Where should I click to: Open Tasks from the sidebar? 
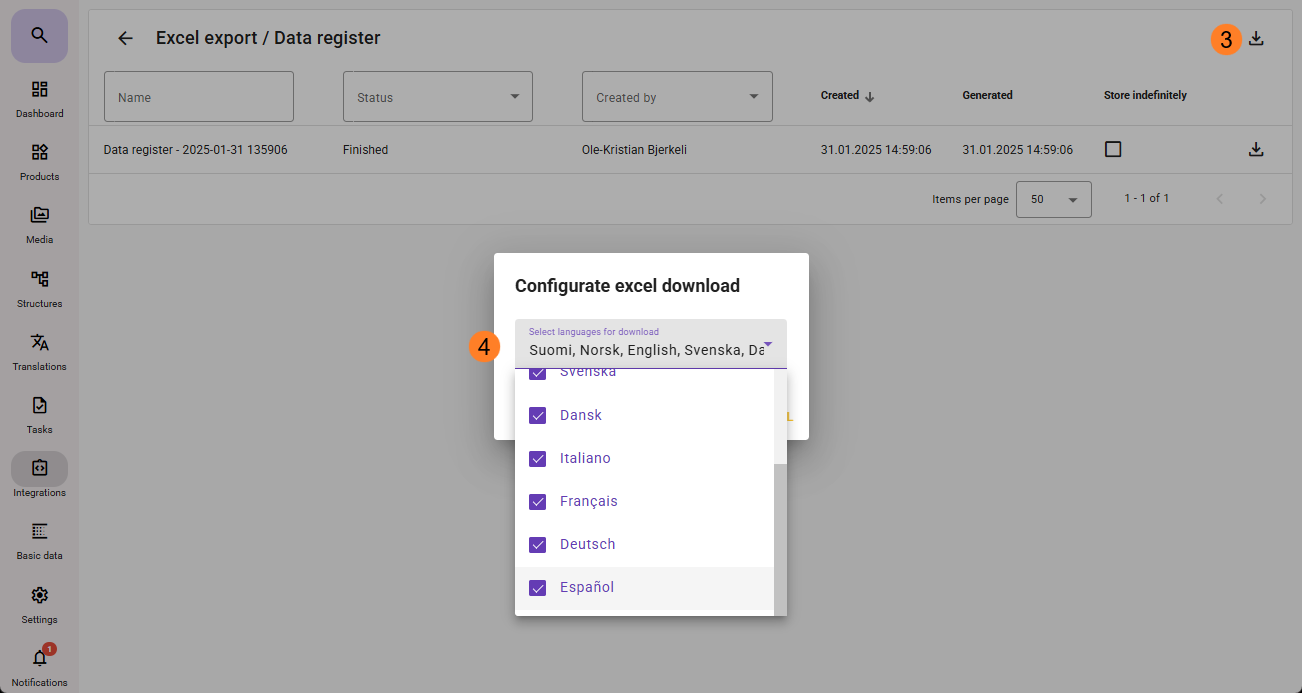coord(39,414)
